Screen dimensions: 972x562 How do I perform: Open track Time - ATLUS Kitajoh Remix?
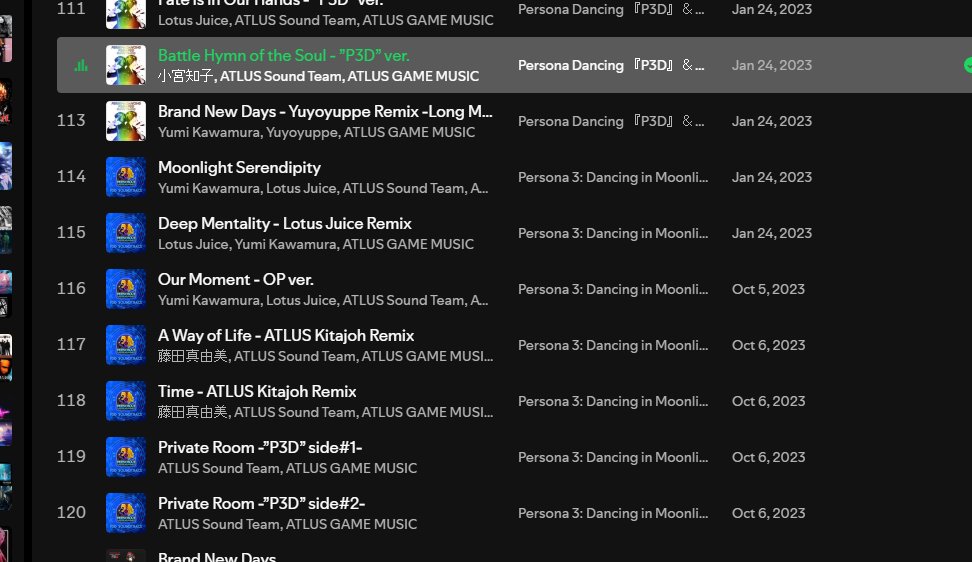coord(257,391)
